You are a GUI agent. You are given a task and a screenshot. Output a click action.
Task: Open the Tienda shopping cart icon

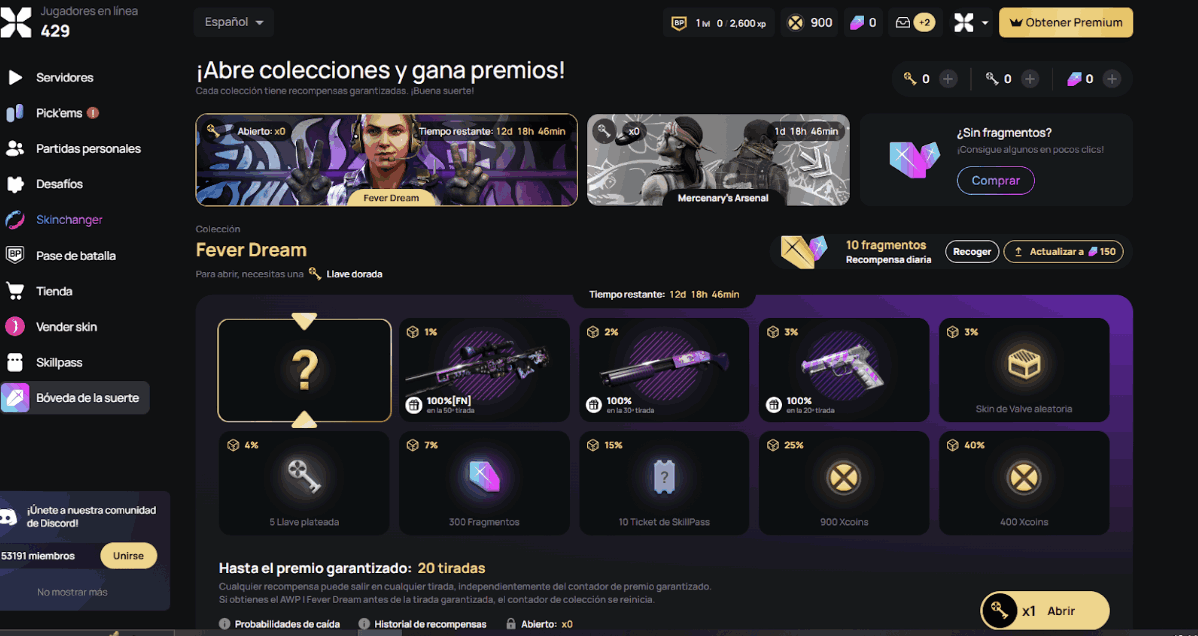coord(15,291)
